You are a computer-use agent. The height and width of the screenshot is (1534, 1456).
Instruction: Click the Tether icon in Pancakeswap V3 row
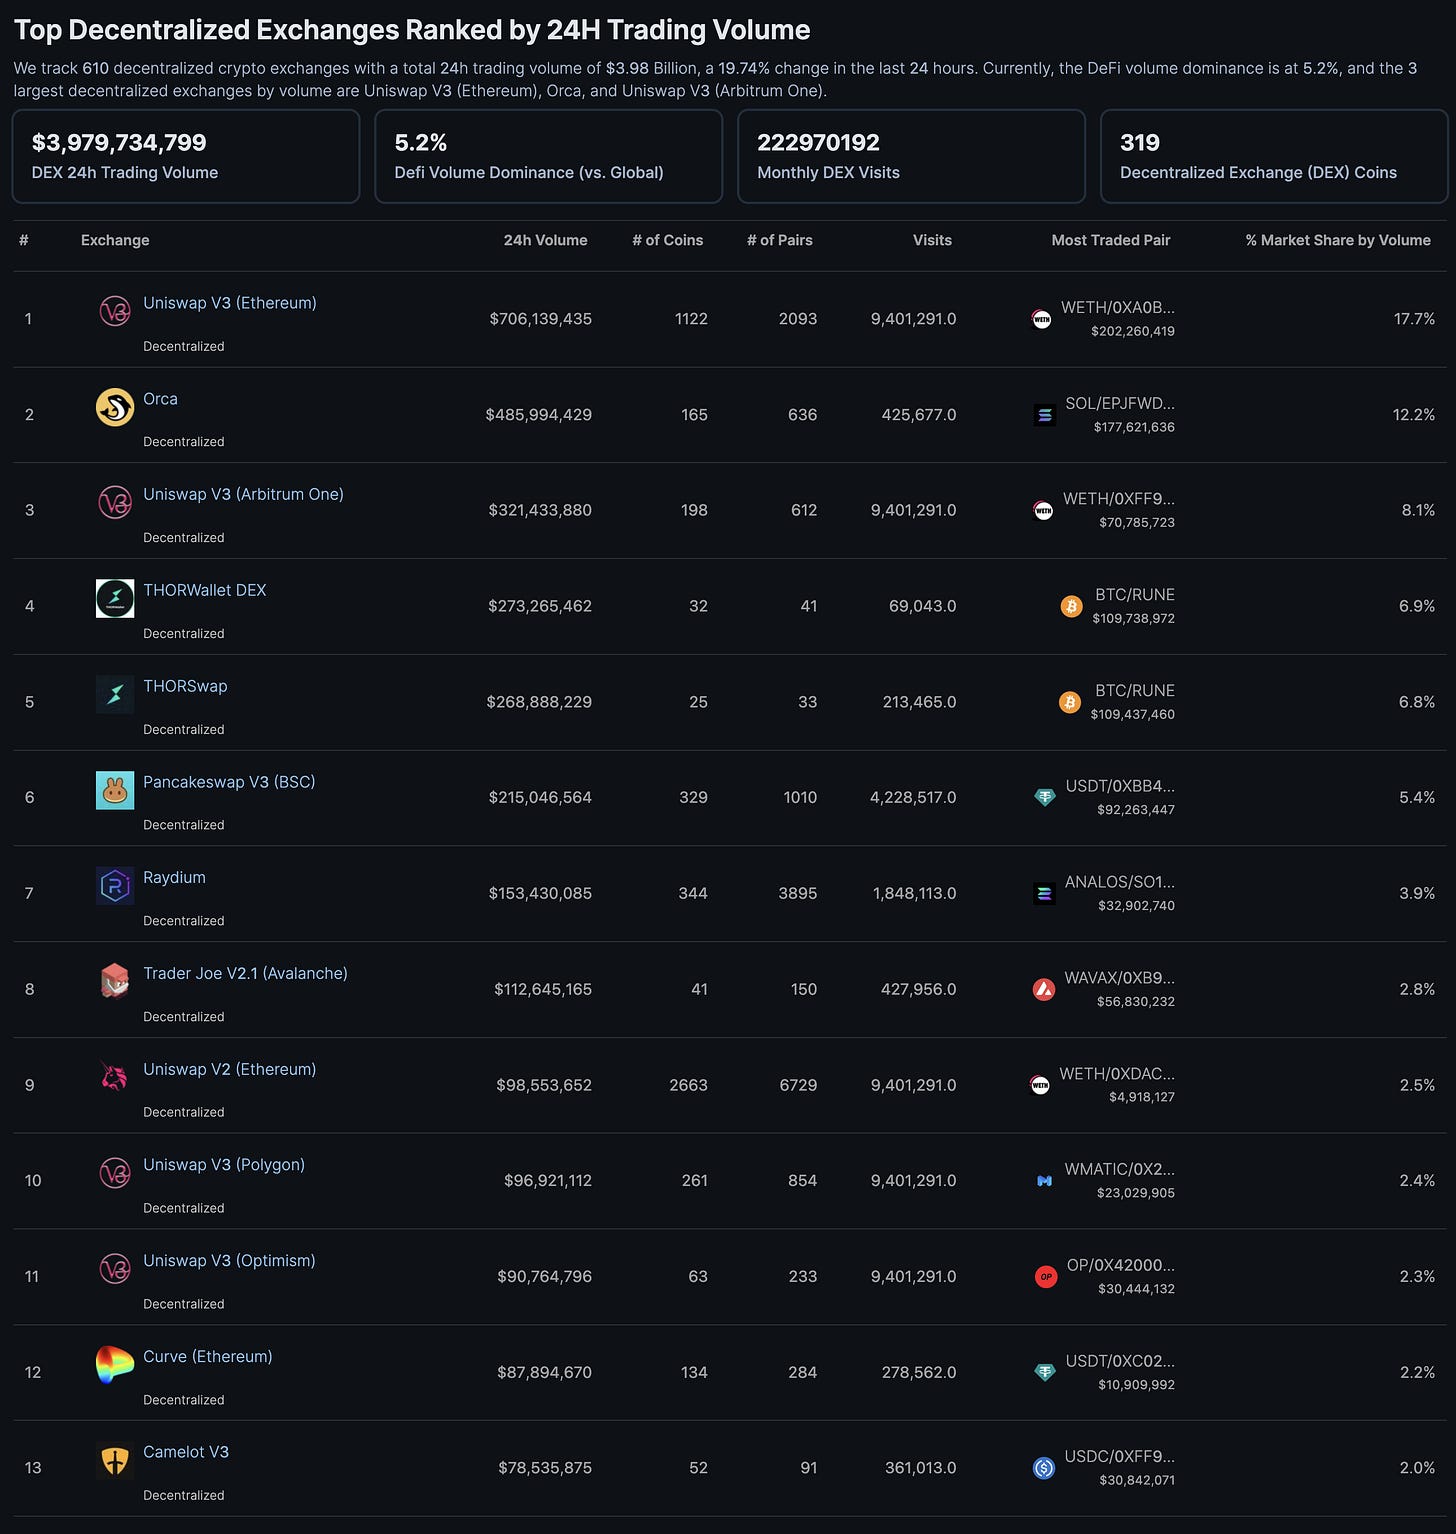pos(1045,797)
